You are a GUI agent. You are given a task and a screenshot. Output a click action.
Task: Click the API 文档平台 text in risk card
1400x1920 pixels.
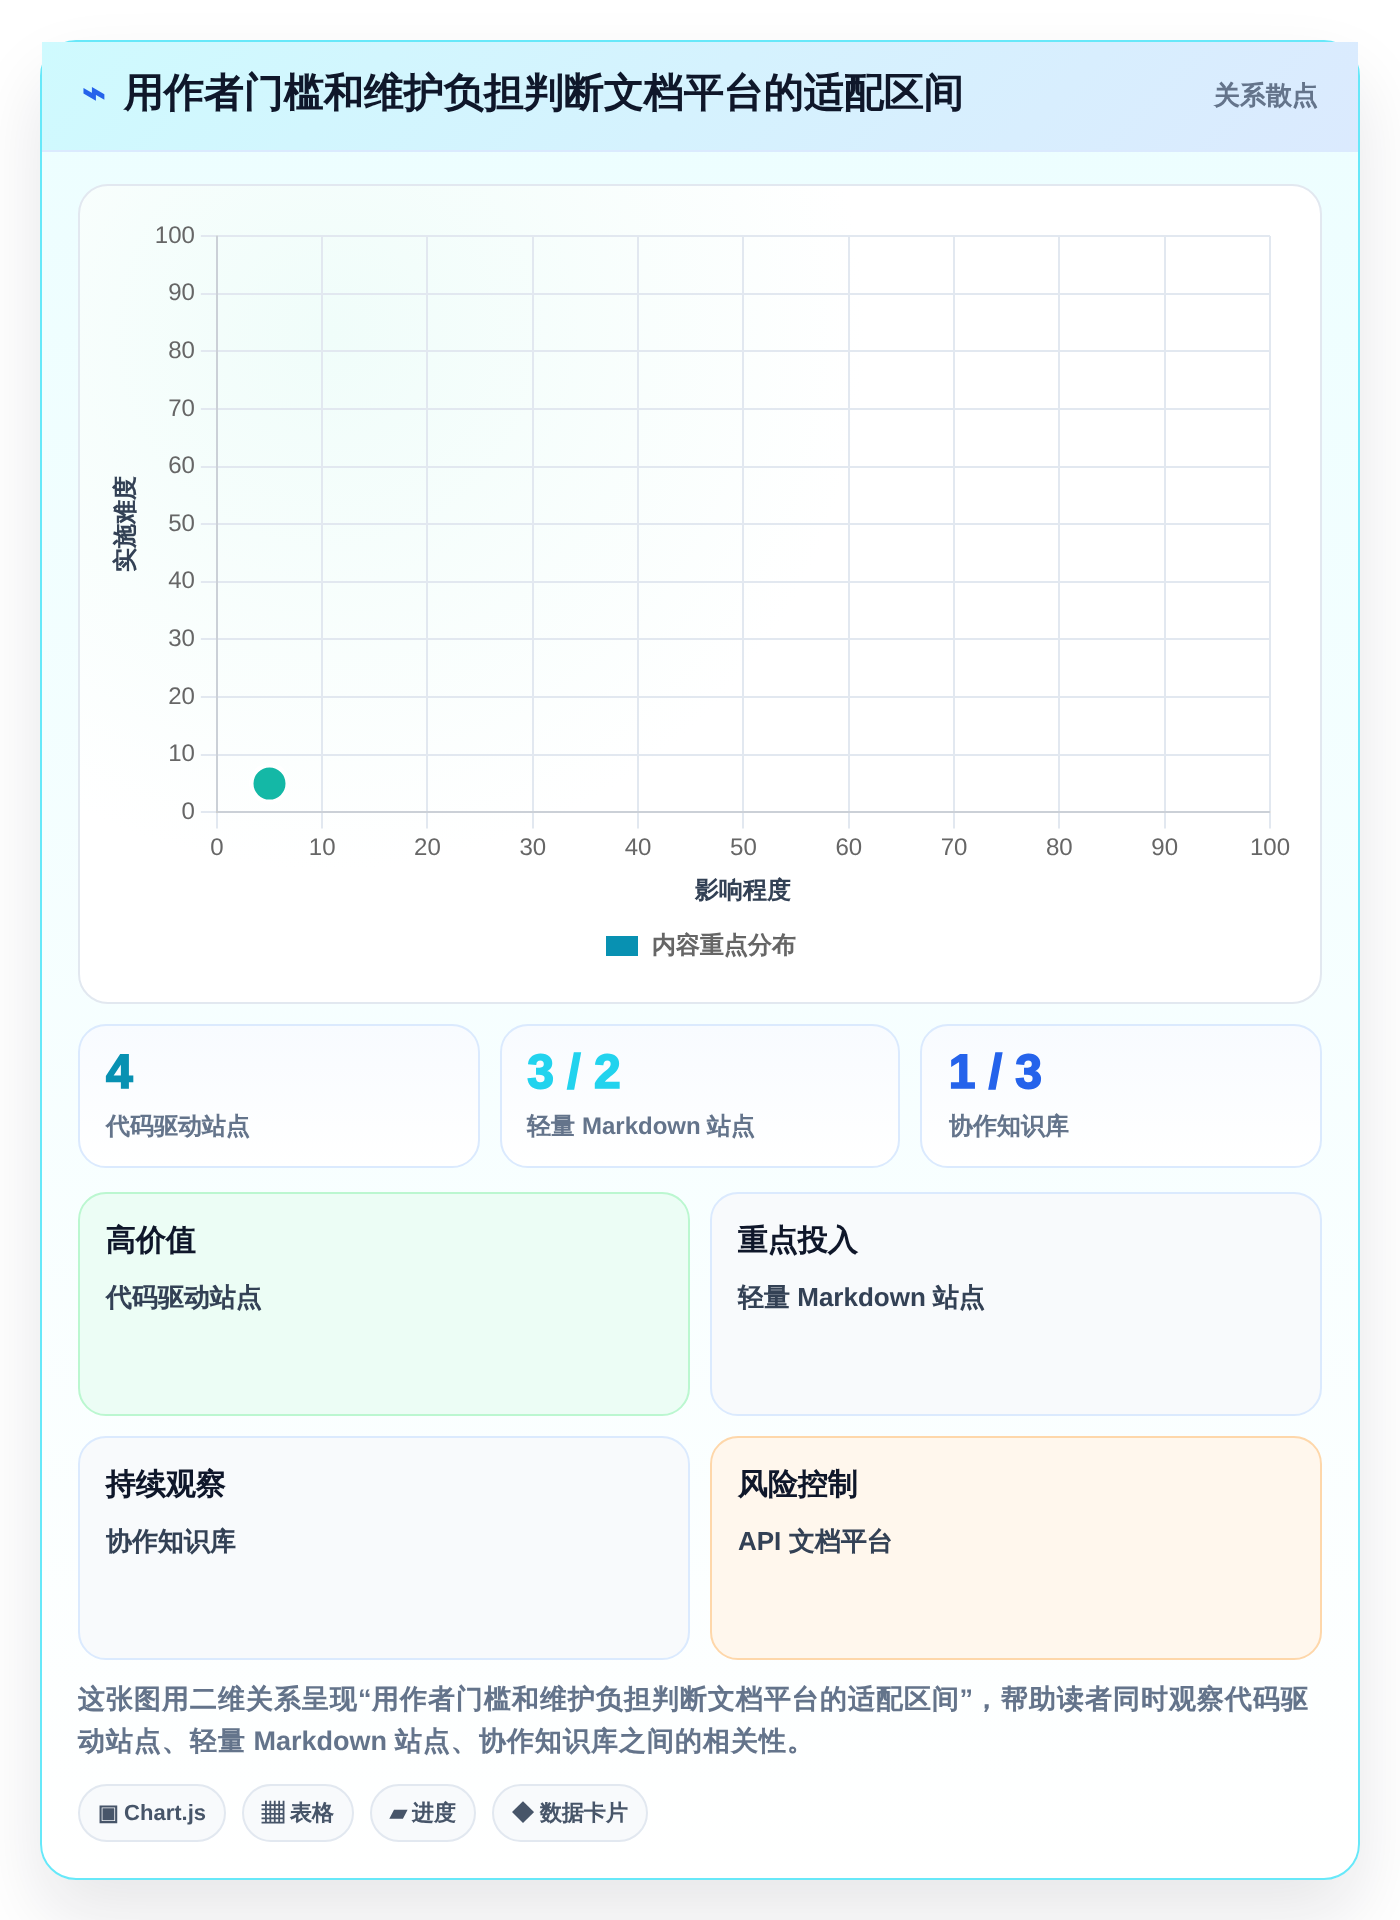click(x=815, y=1542)
